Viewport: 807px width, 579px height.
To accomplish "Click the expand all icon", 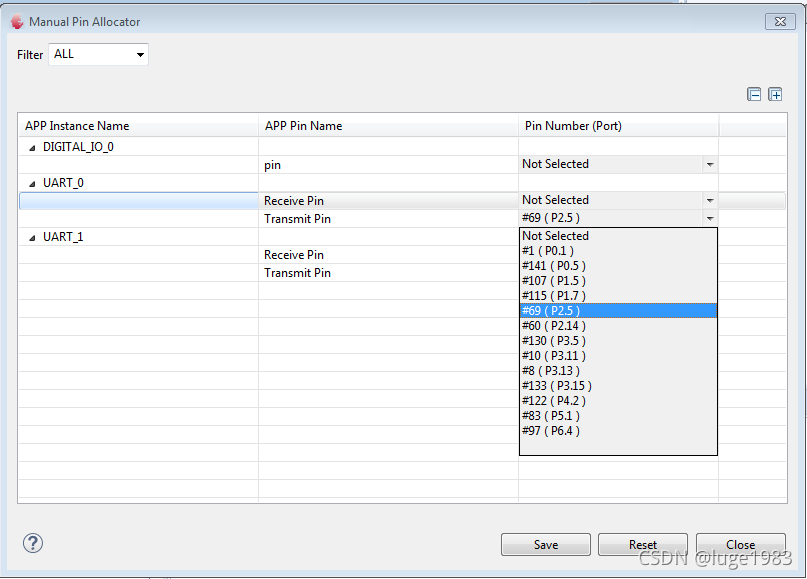I will coord(775,95).
